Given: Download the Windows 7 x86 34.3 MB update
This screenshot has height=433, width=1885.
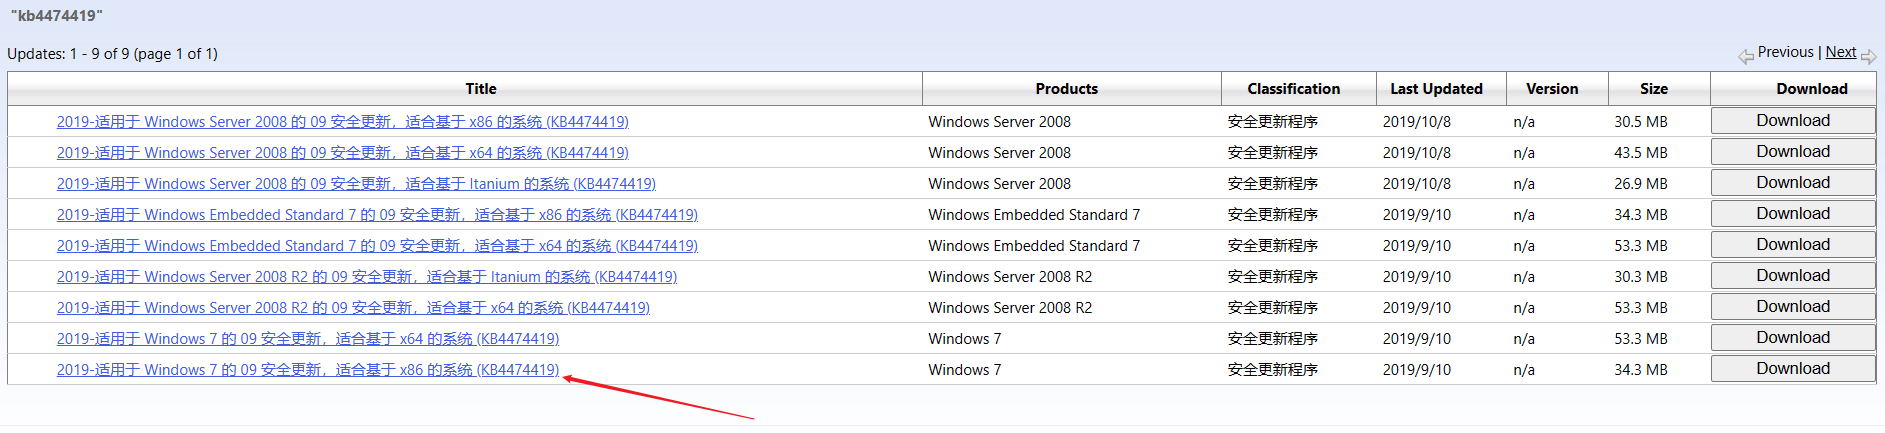Looking at the screenshot, I should [1793, 369].
